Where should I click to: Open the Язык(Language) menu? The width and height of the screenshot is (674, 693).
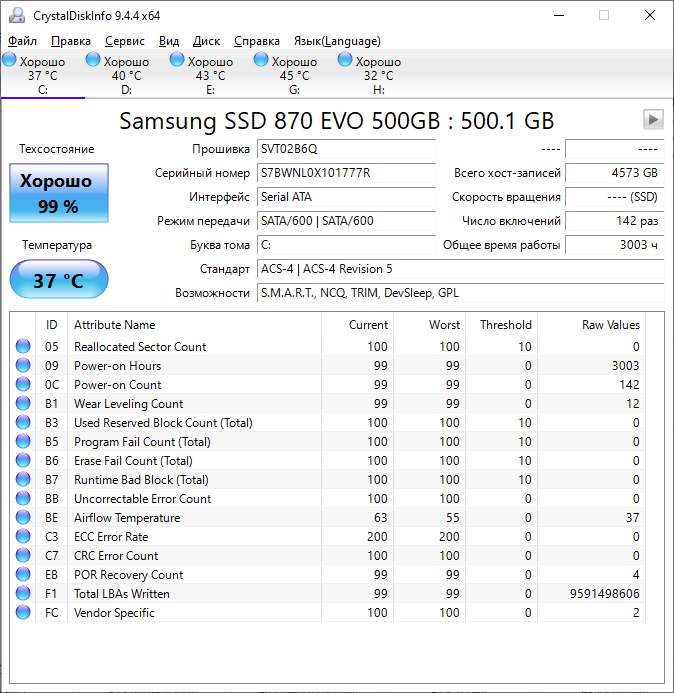pos(337,41)
